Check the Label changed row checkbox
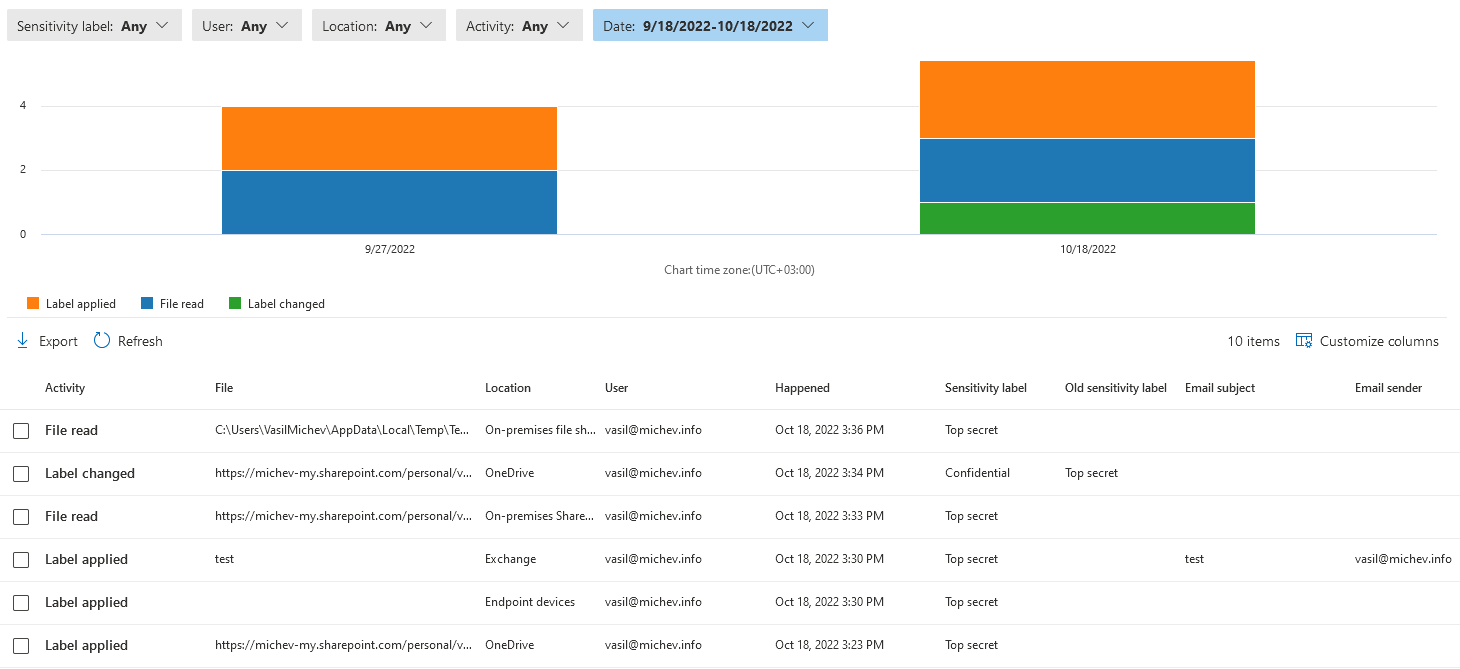Screen dimensions: 1460x669 pos(21,473)
